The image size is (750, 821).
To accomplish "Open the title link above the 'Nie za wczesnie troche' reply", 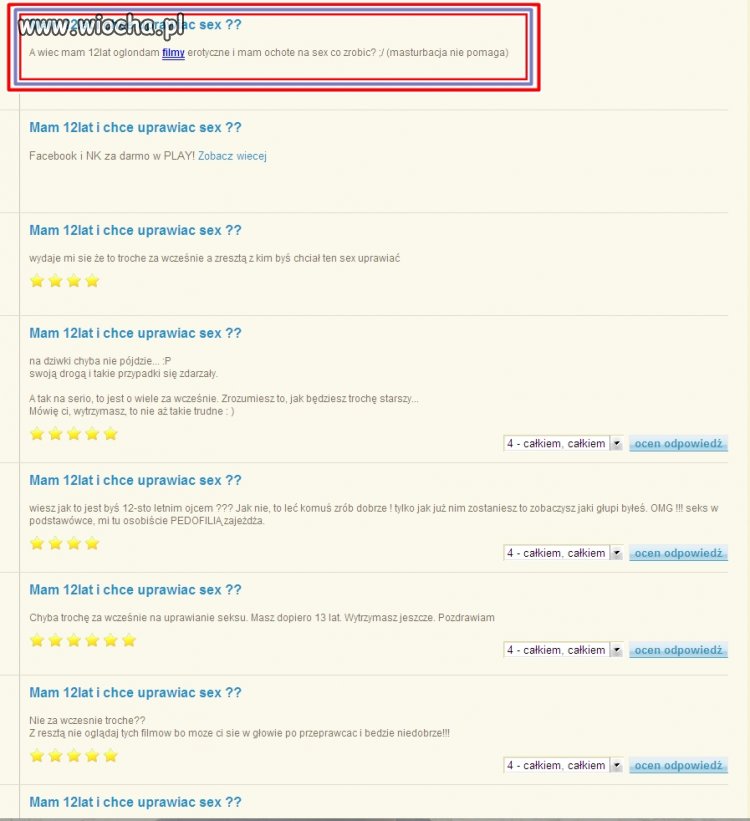I will 135,693.
